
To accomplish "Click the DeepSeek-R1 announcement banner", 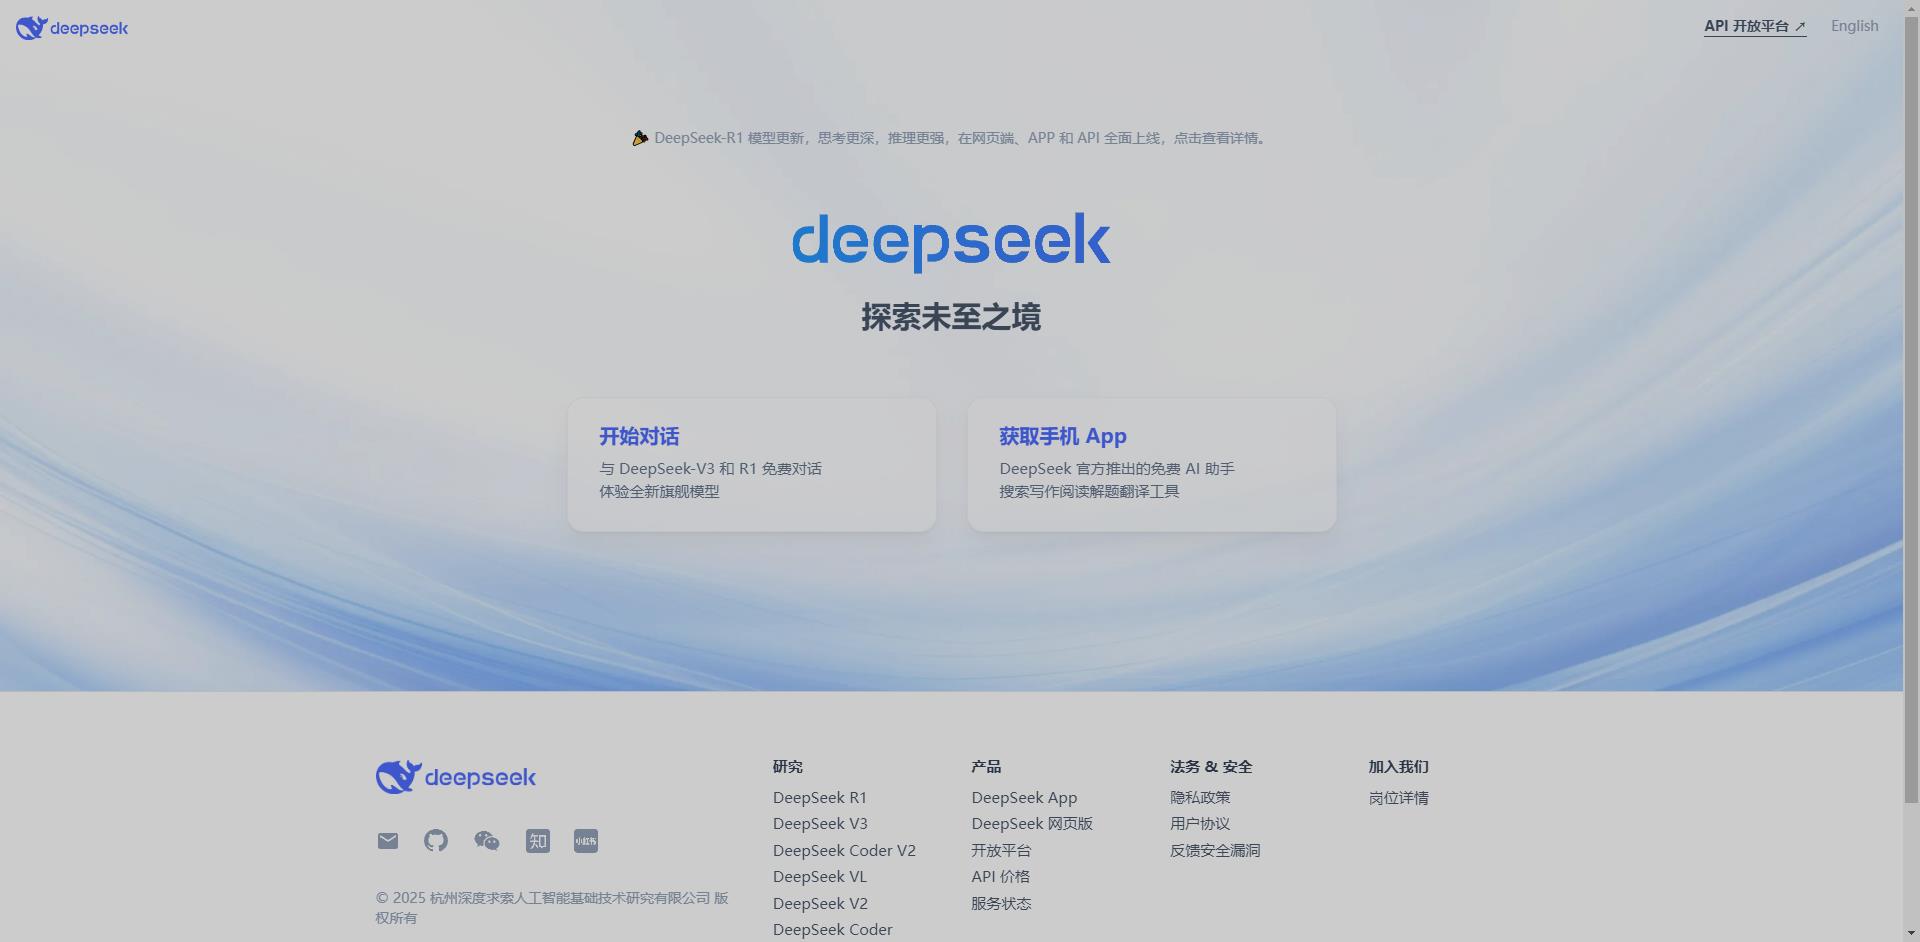I will point(950,138).
